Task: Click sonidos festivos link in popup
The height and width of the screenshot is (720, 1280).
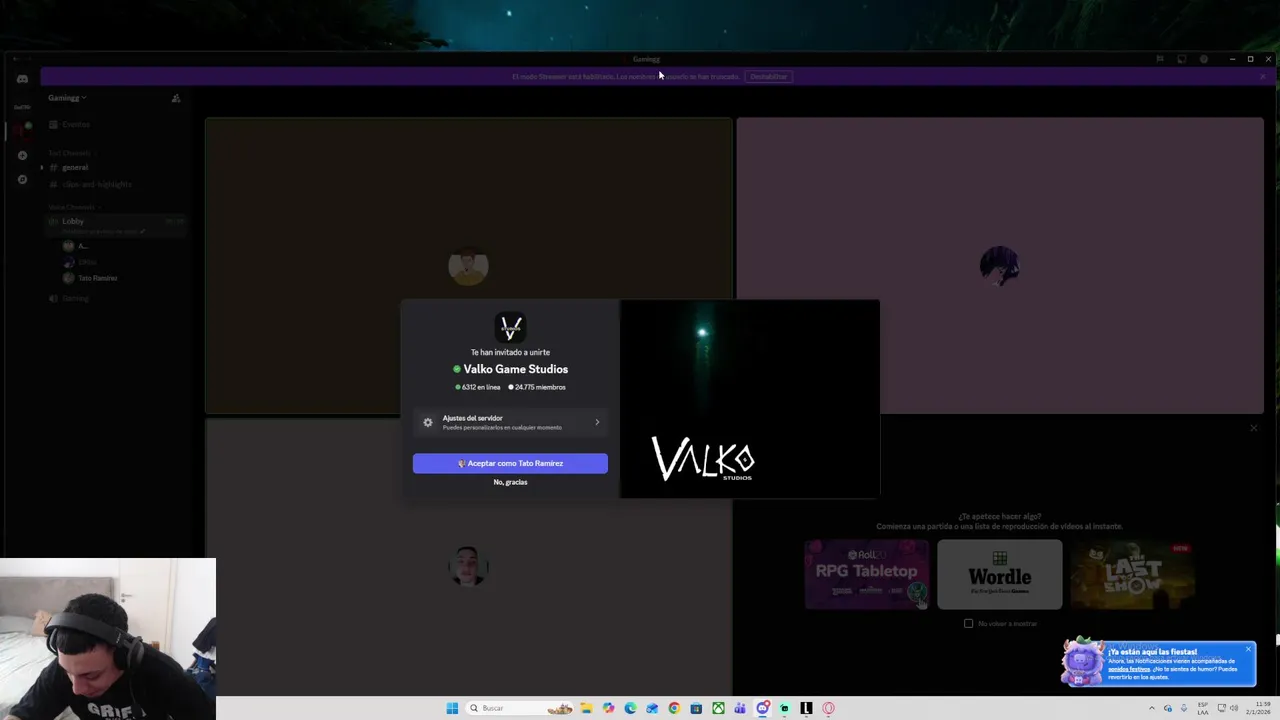Action: click(x=1129, y=669)
